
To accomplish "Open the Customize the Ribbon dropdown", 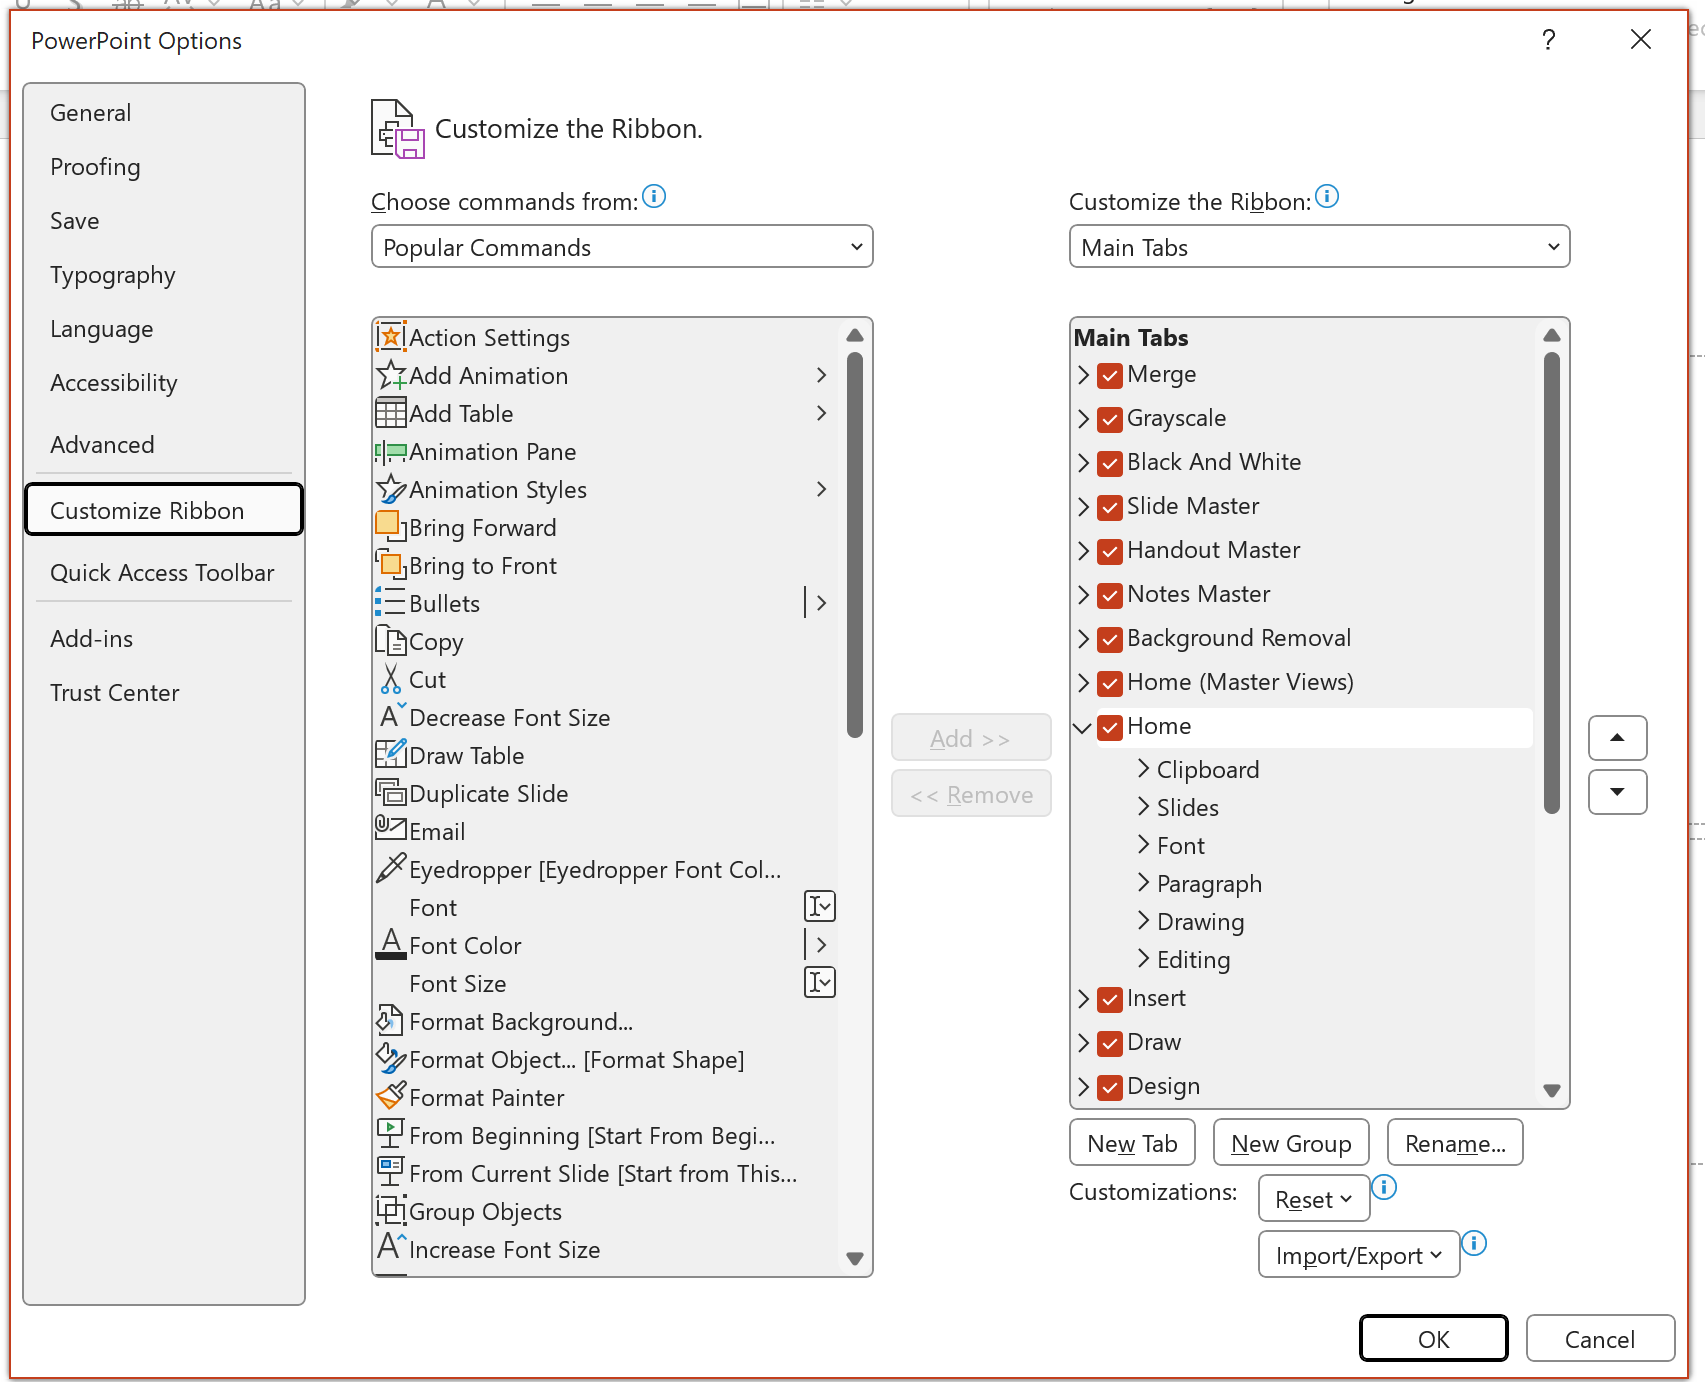I will point(1320,247).
